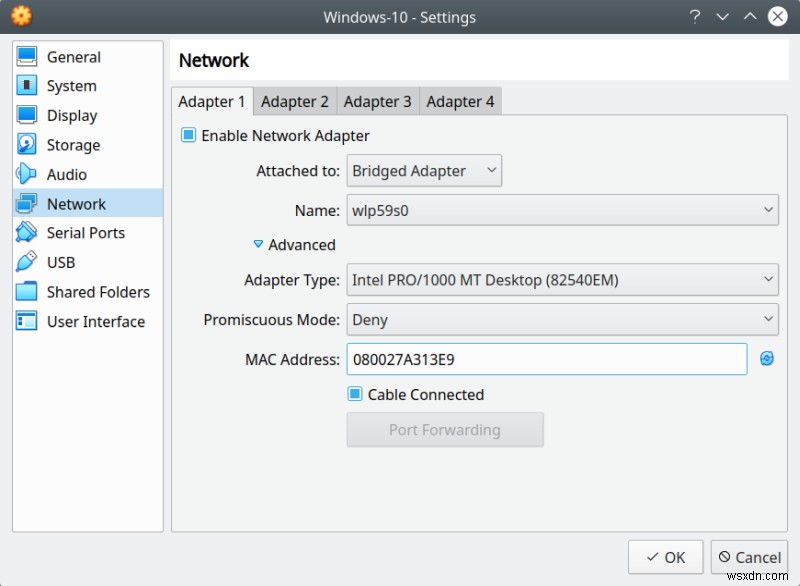Open the Attached to dropdown
800x586 pixels.
pyautogui.click(x=423, y=170)
